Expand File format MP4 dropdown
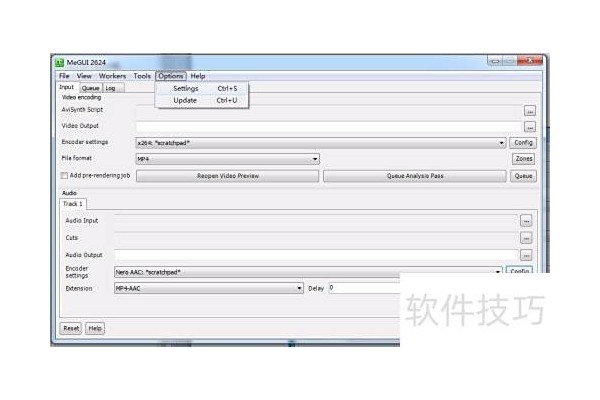 pos(315,159)
